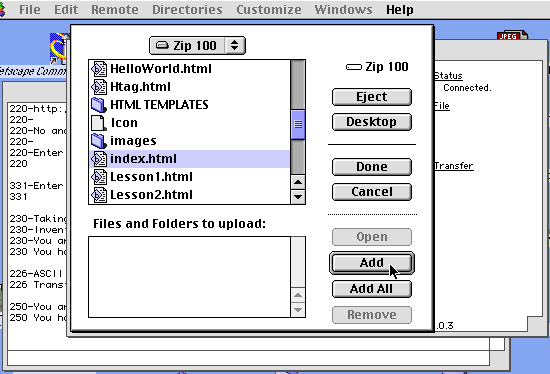Click the Lesson2.html file icon

click(99, 194)
